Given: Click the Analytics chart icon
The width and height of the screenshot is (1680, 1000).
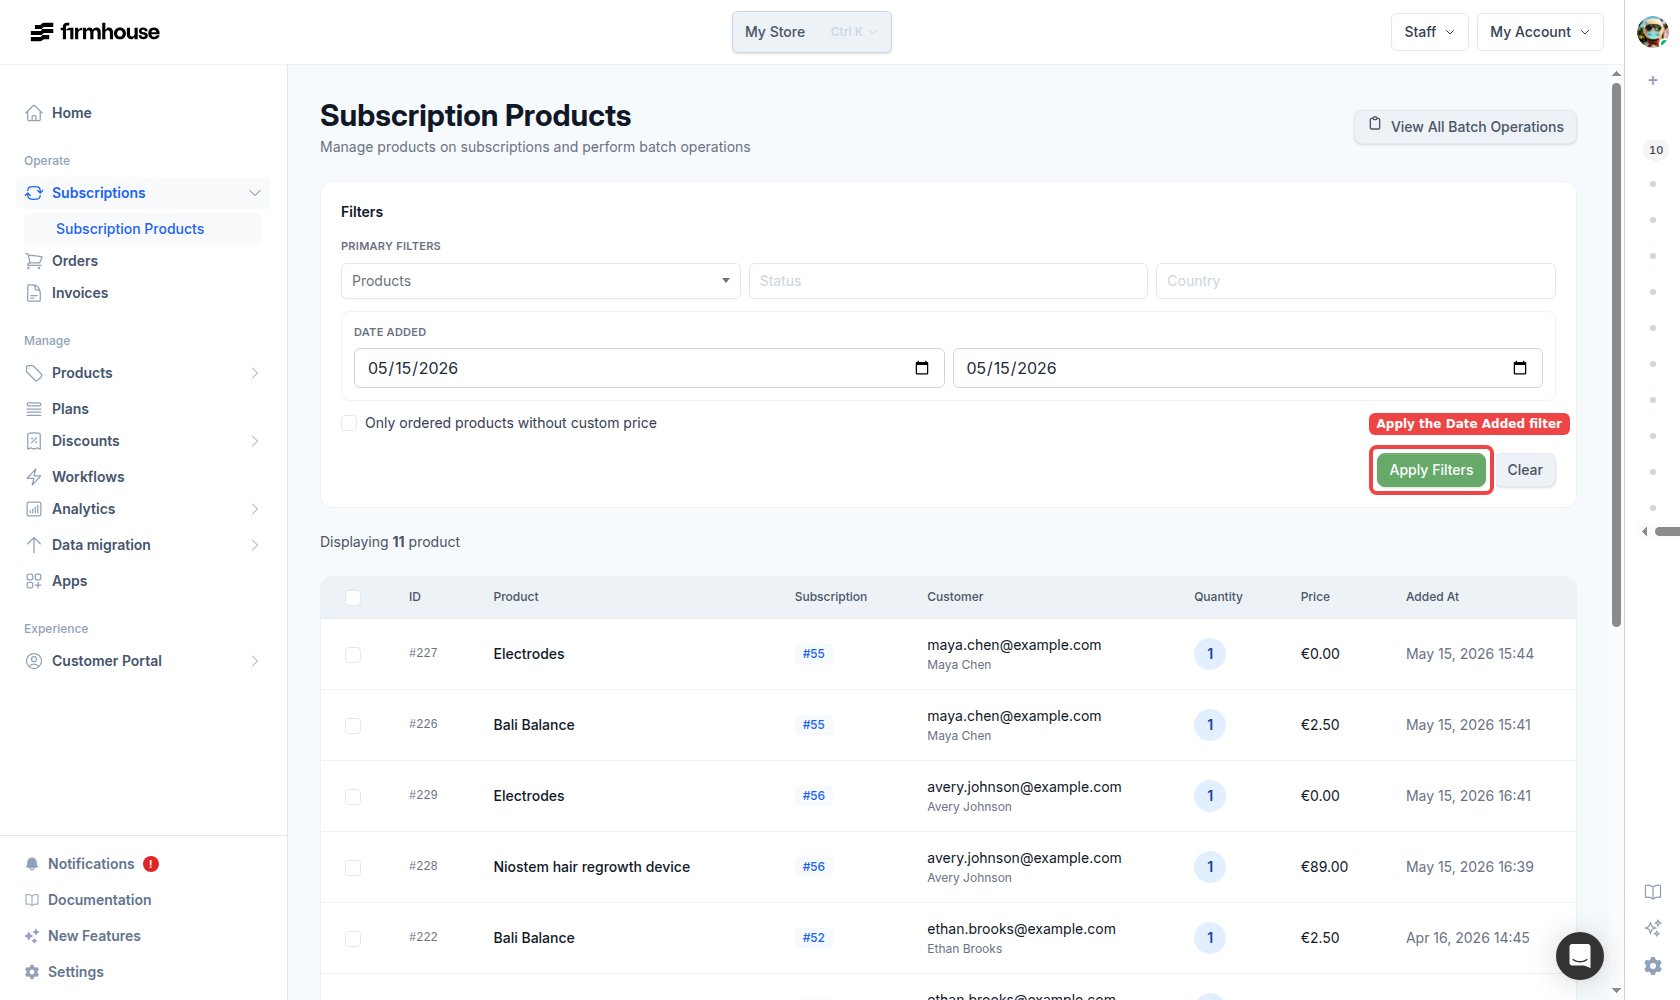Looking at the screenshot, I should [x=34, y=509].
